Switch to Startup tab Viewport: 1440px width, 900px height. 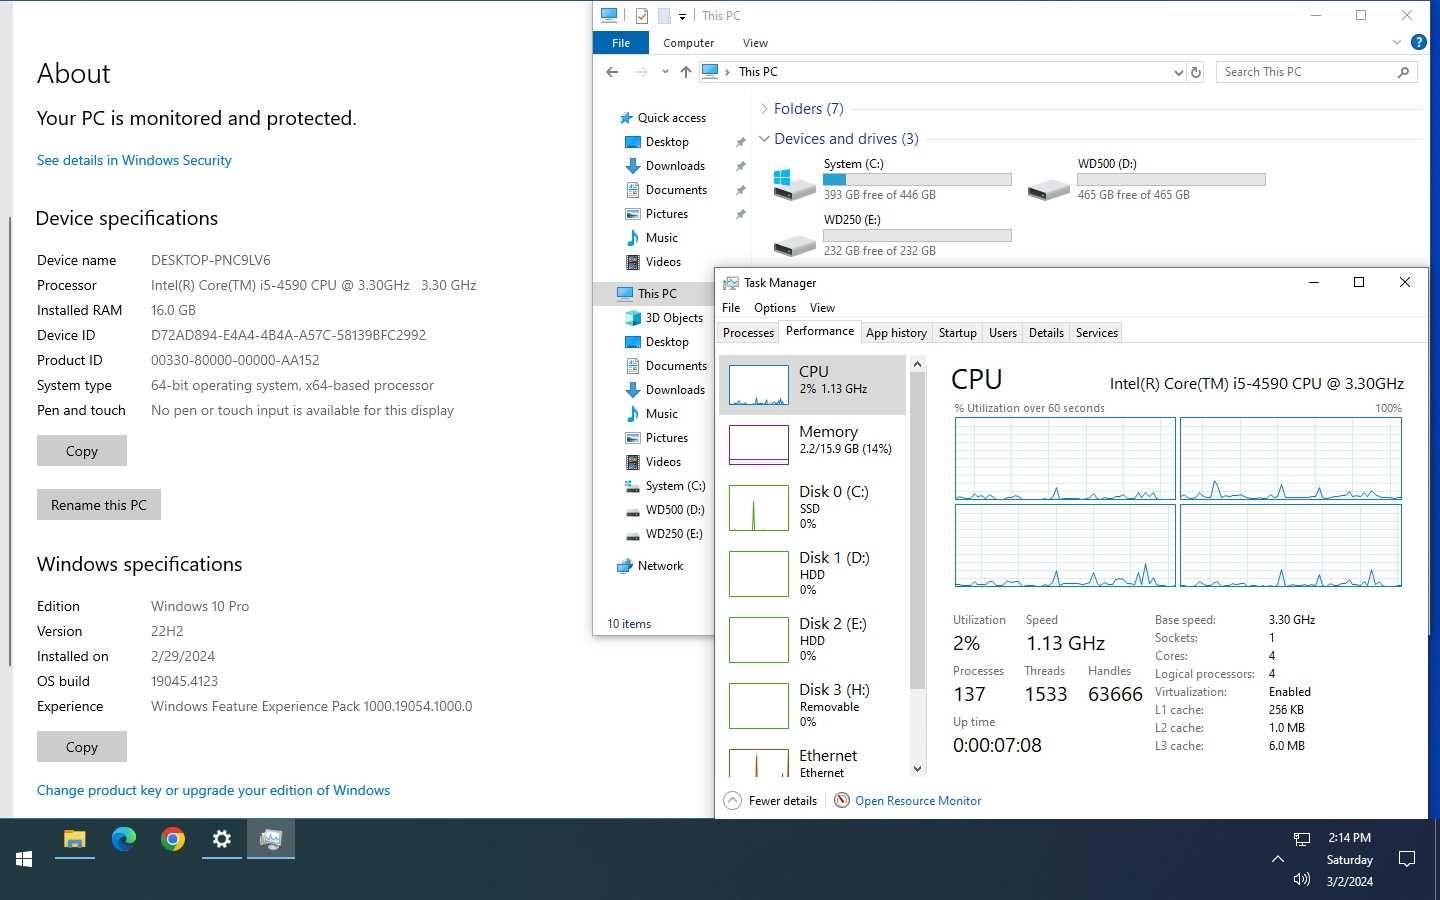pos(957,333)
